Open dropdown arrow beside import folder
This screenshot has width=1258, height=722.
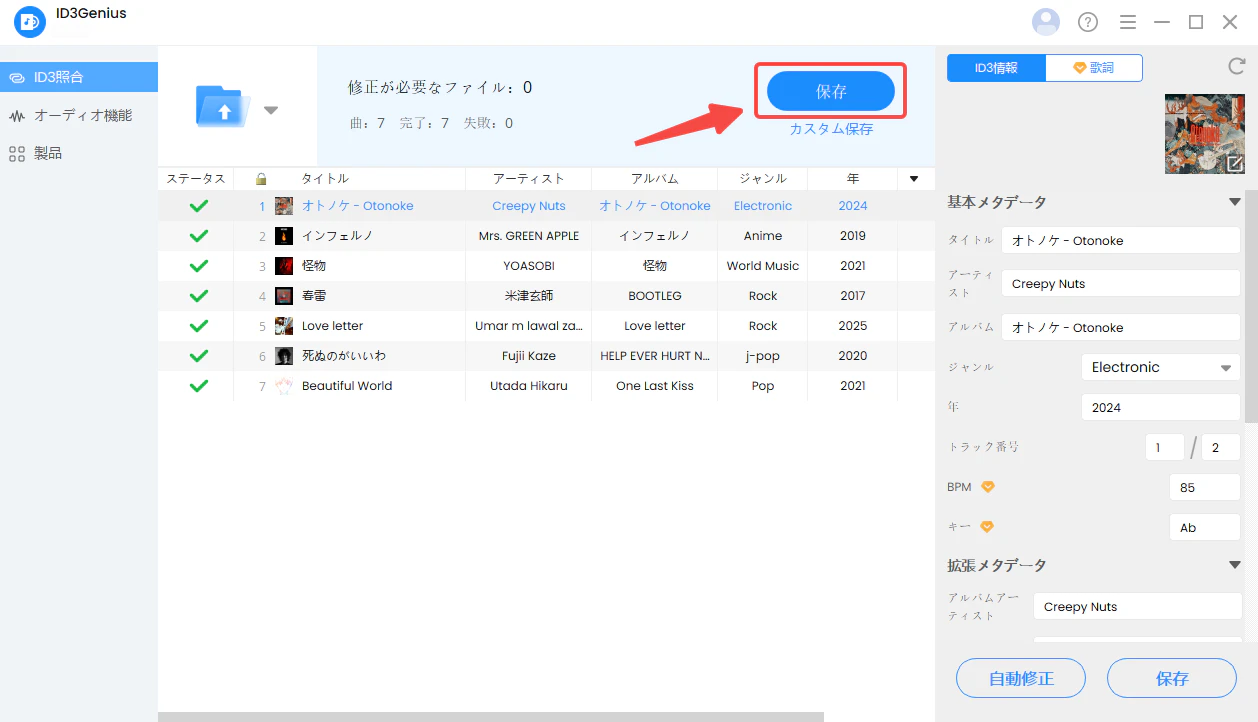pos(271,110)
